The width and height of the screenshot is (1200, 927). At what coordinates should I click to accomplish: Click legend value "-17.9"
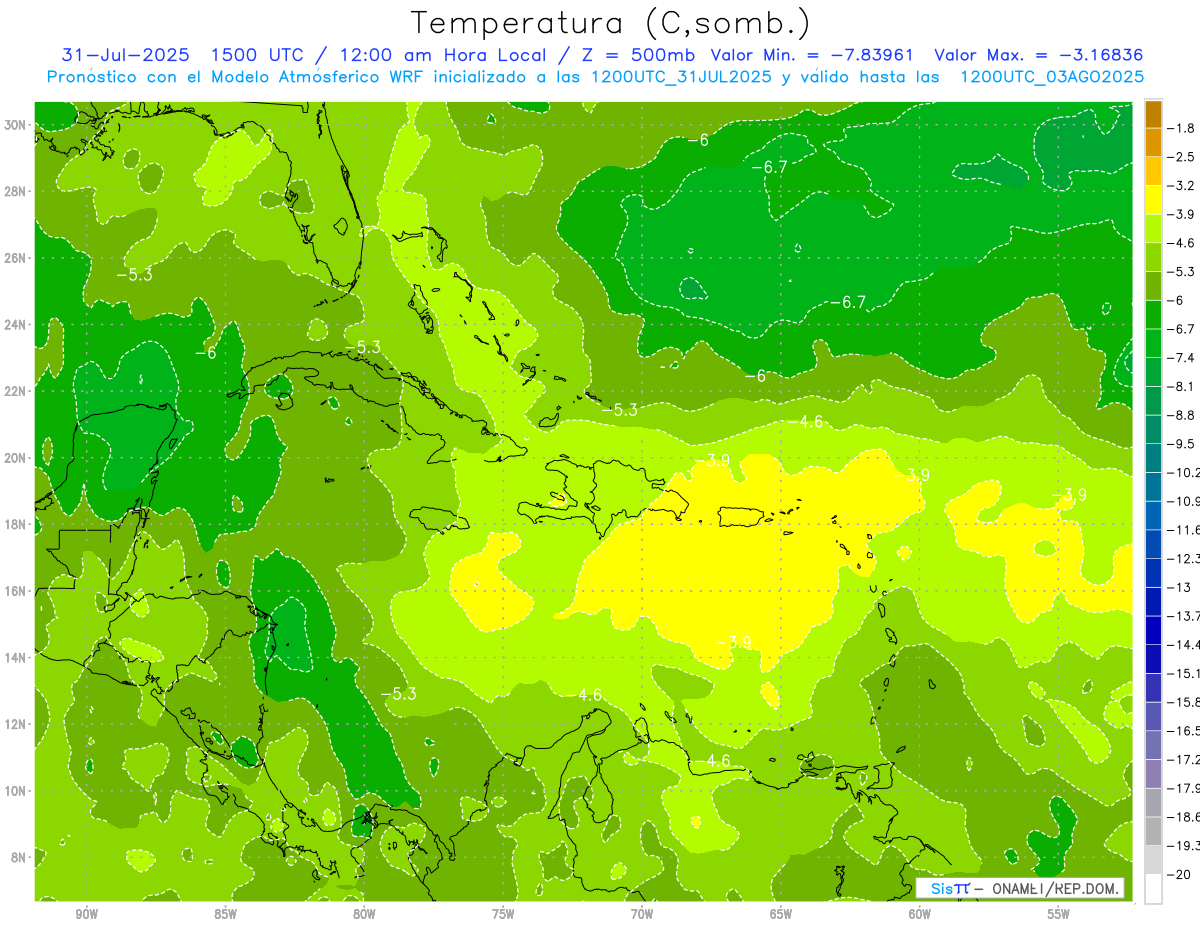tap(1184, 788)
